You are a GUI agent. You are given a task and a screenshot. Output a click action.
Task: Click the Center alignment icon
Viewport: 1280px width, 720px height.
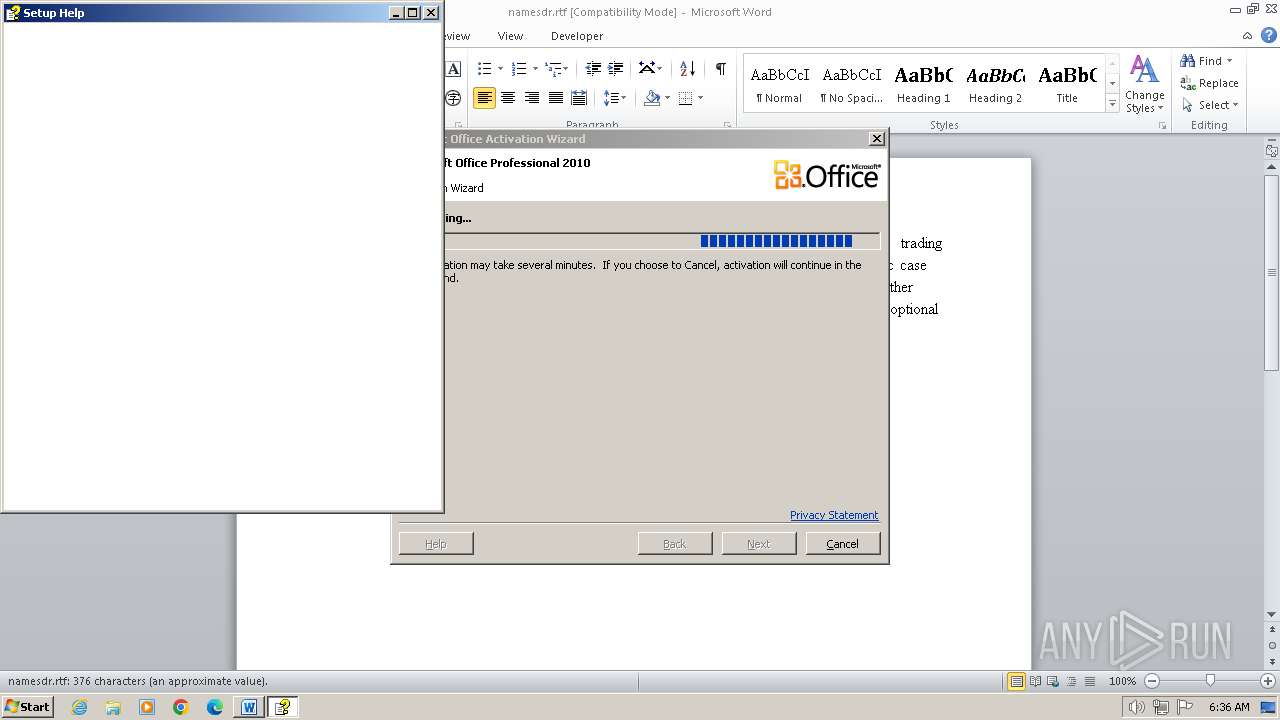[508, 98]
